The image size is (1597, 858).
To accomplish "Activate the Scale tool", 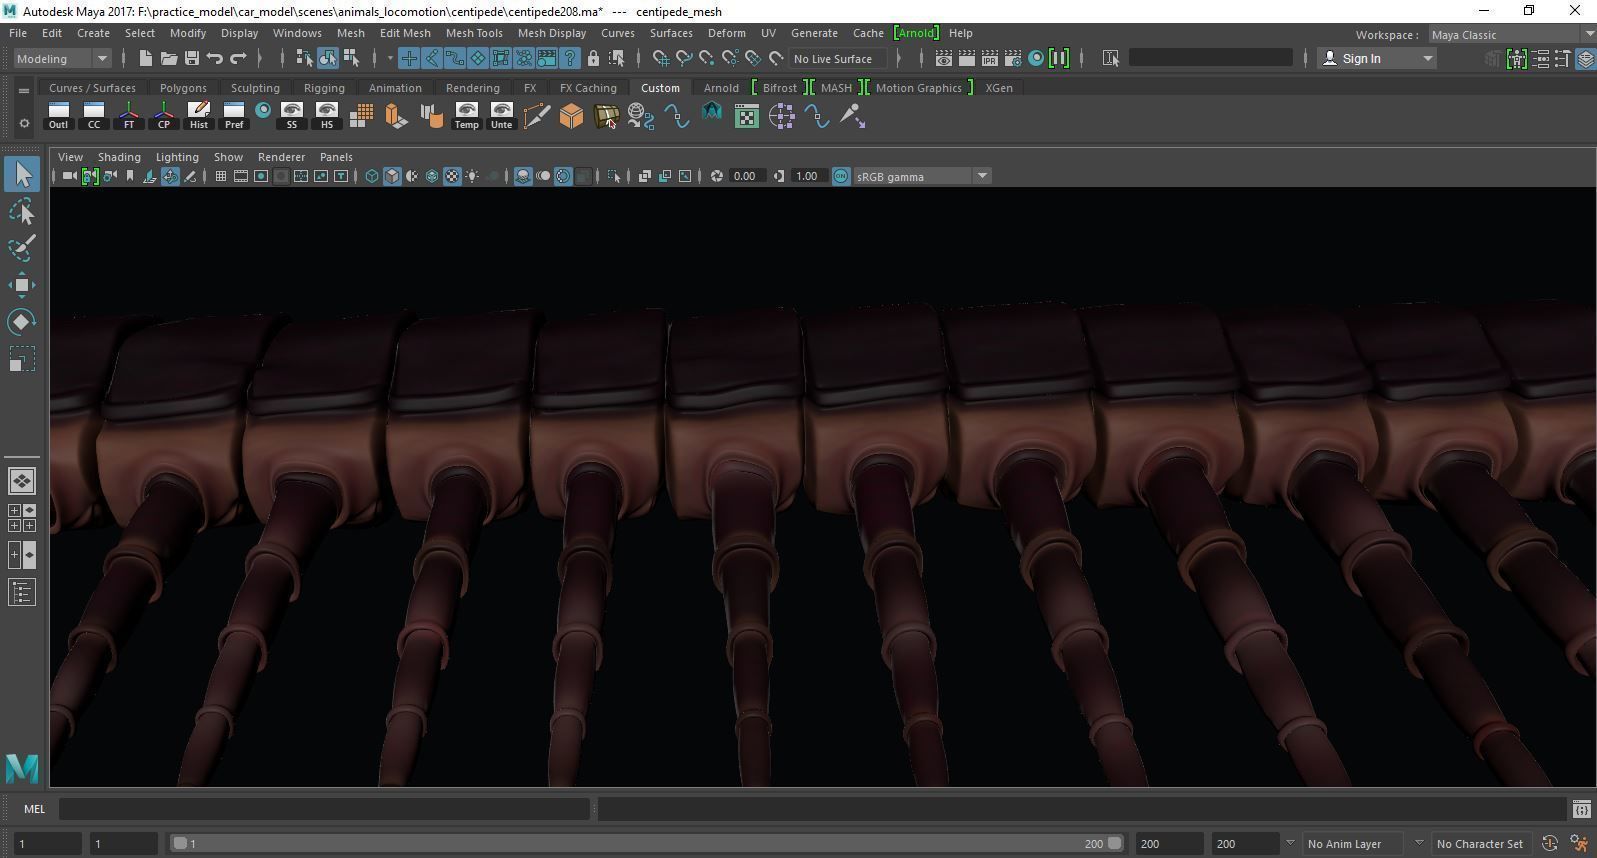I will pos(22,358).
